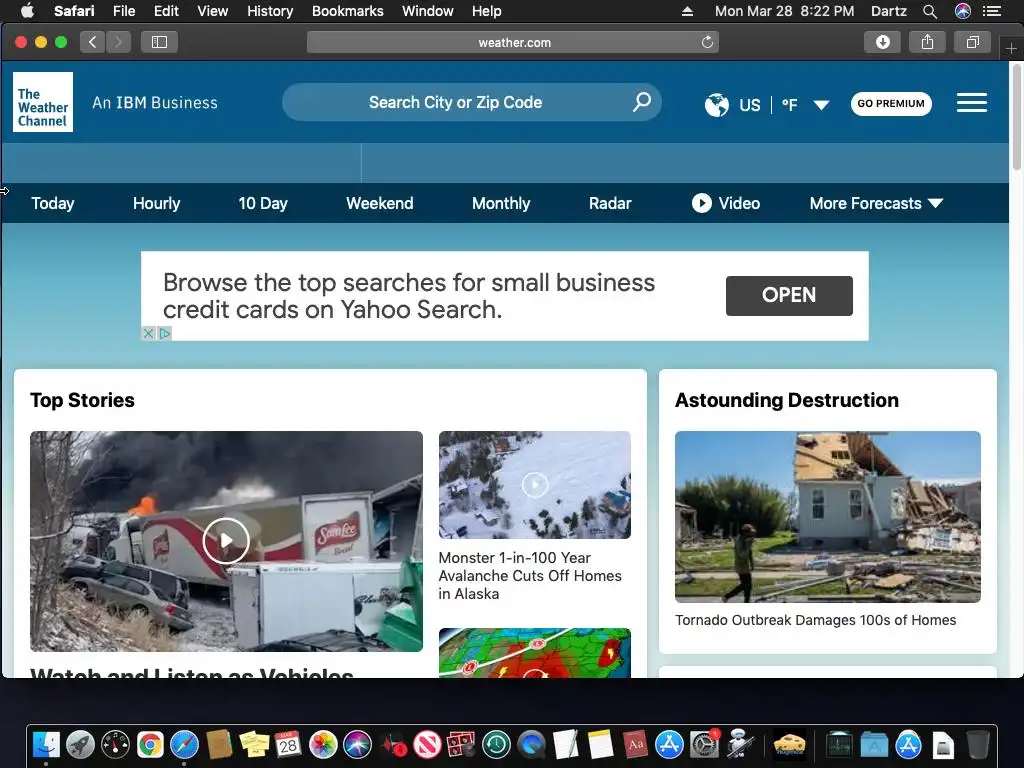
Task: Select the Hourly tab
Action: point(156,203)
